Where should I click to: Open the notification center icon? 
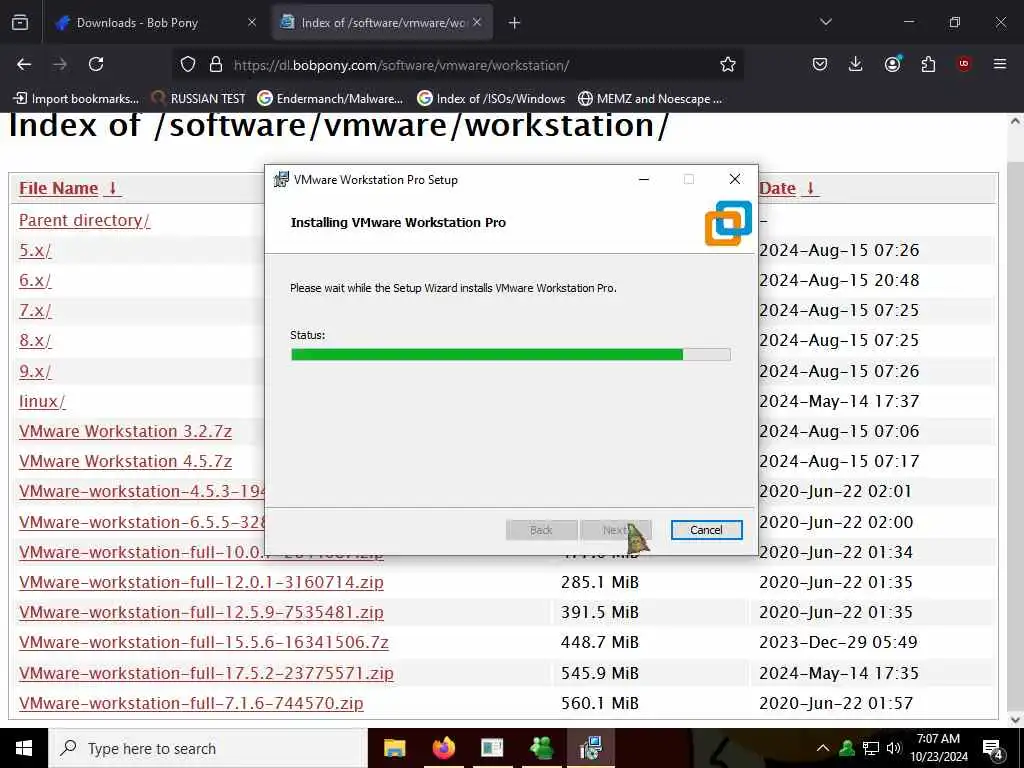point(993,749)
